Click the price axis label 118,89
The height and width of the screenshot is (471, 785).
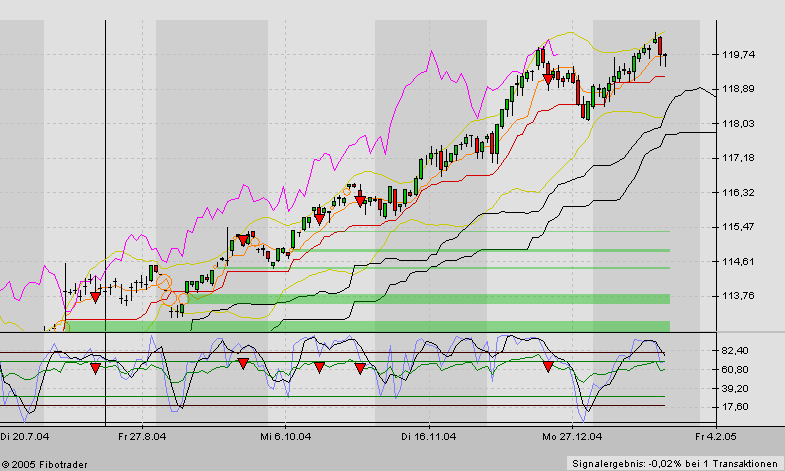738,89
